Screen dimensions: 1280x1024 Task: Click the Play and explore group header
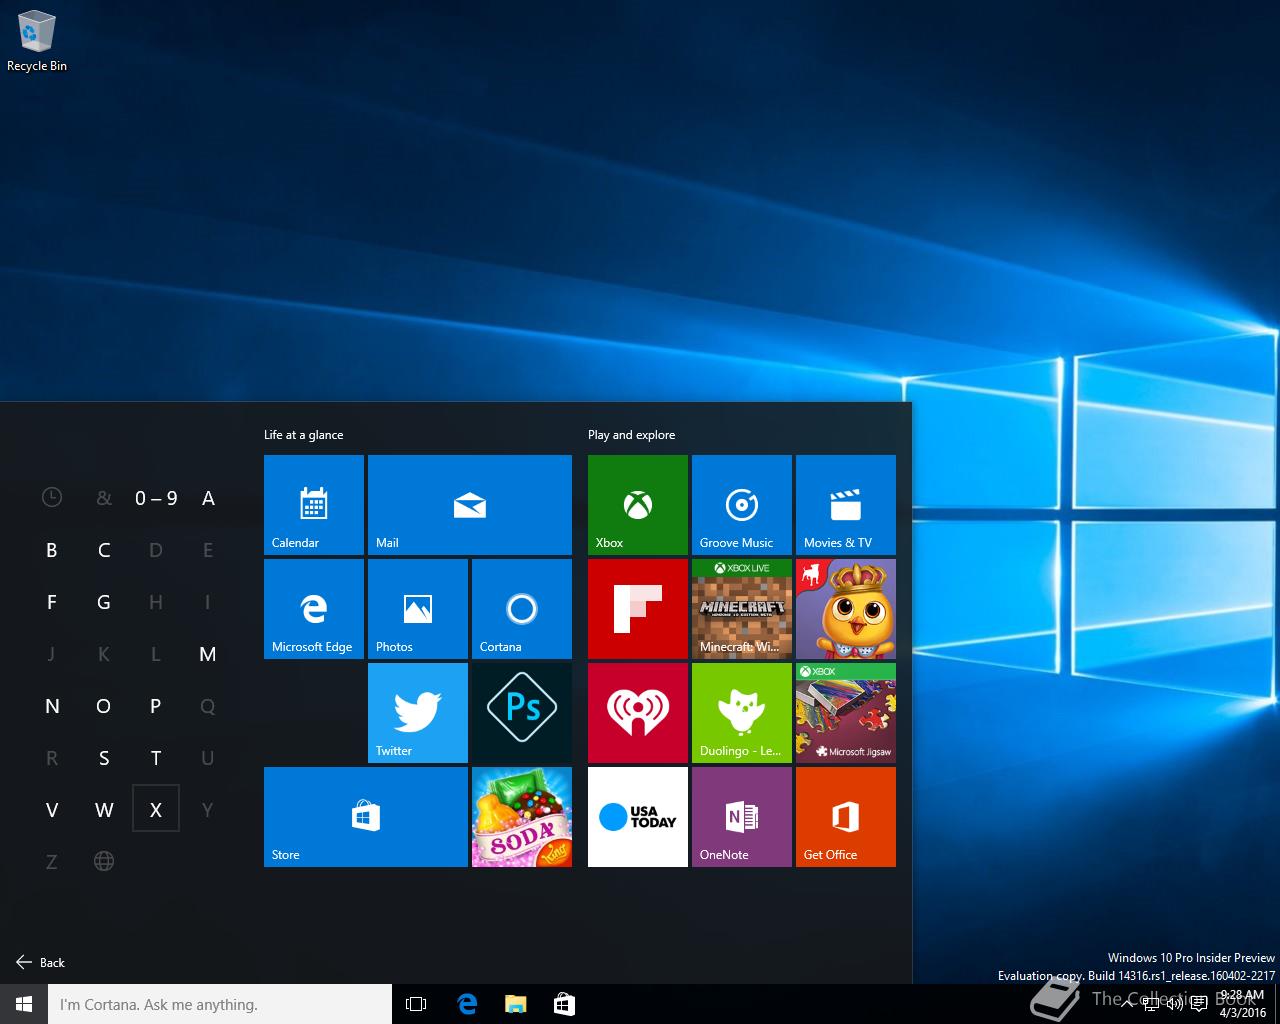631,435
